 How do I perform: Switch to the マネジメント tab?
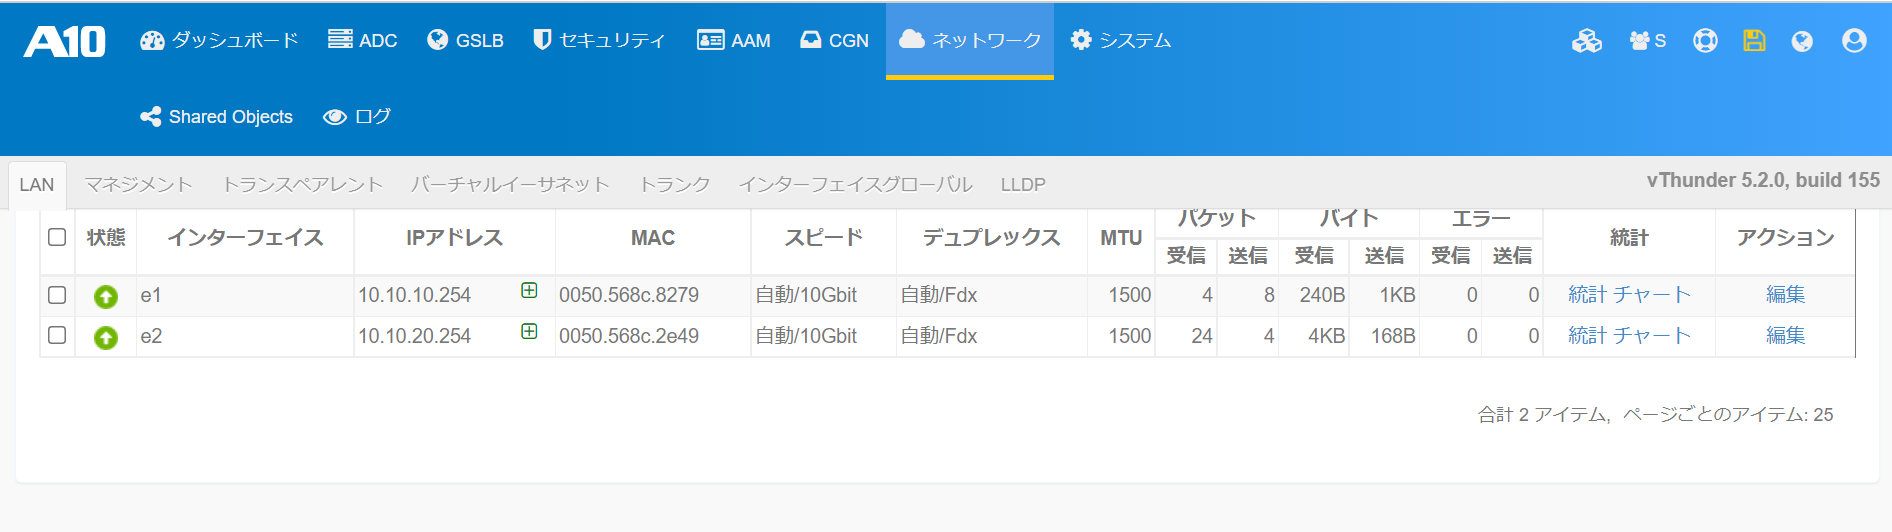[138, 185]
